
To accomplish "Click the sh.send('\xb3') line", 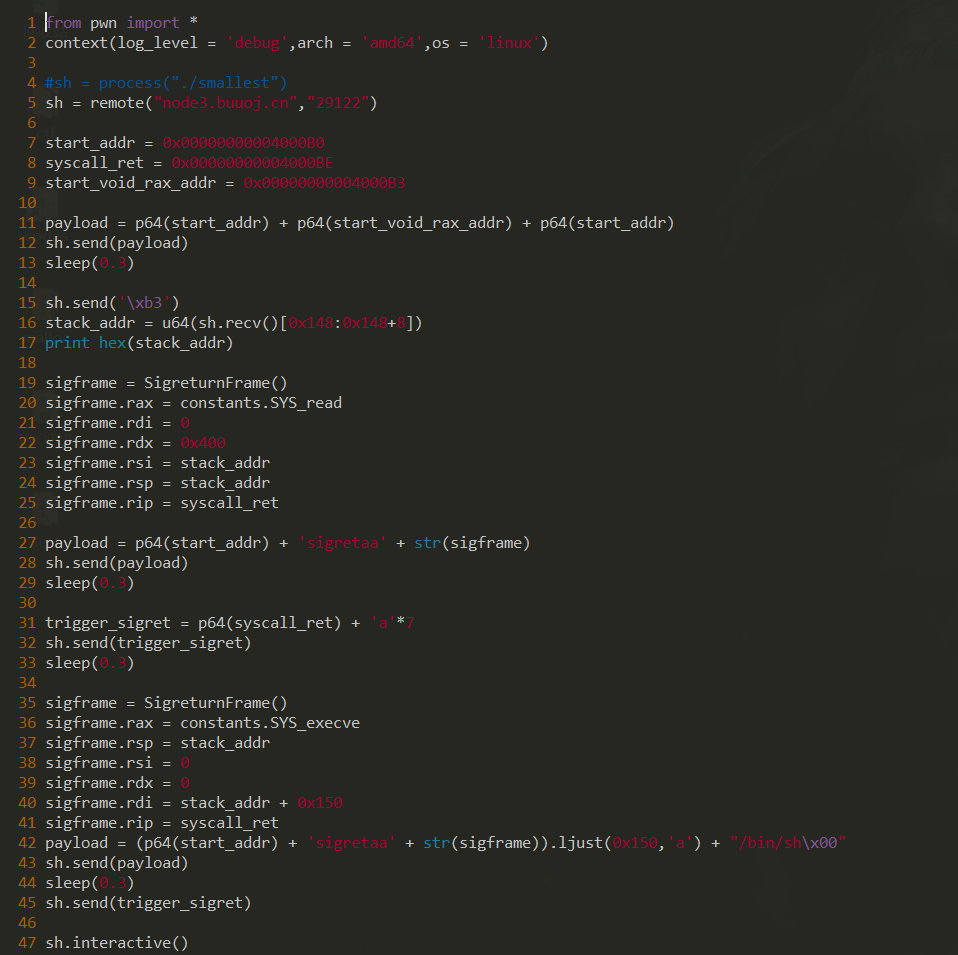I will 112,302.
